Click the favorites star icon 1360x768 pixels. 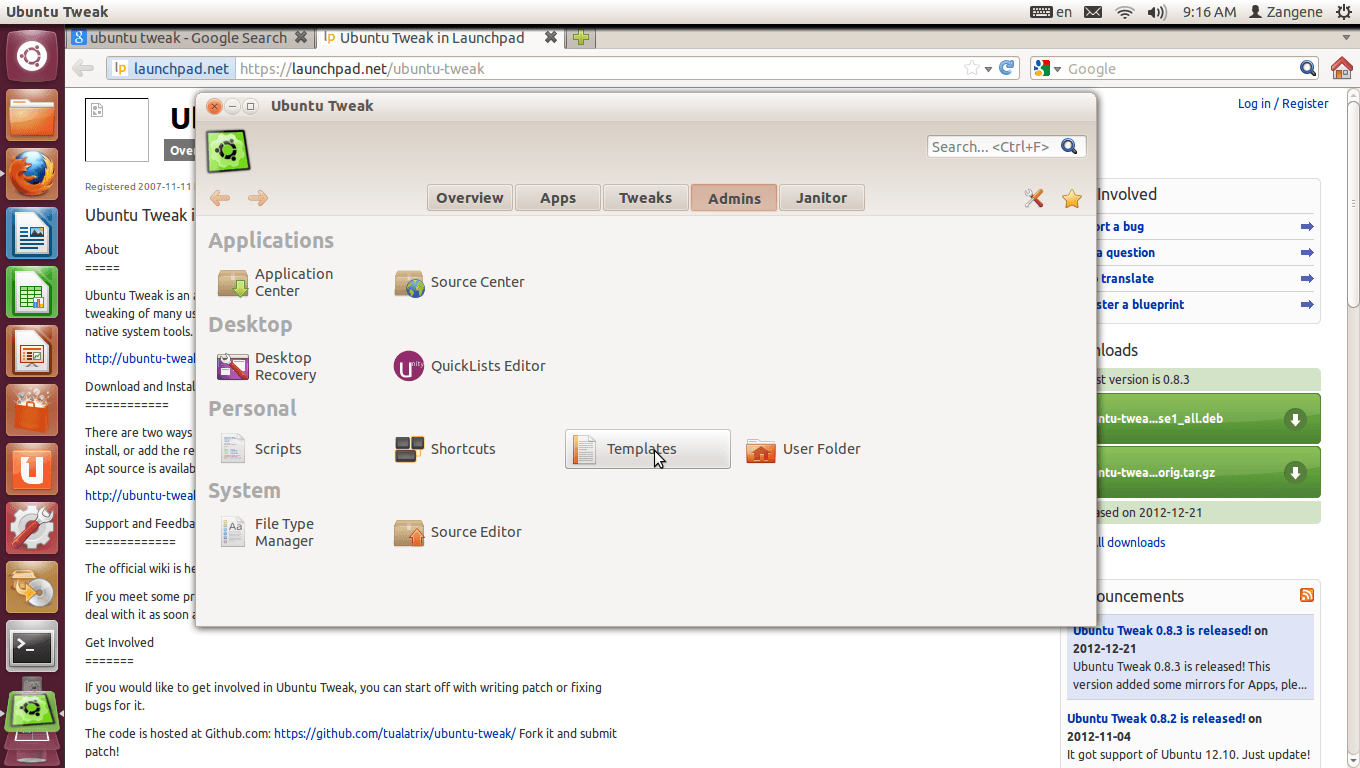coord(1072,198)
